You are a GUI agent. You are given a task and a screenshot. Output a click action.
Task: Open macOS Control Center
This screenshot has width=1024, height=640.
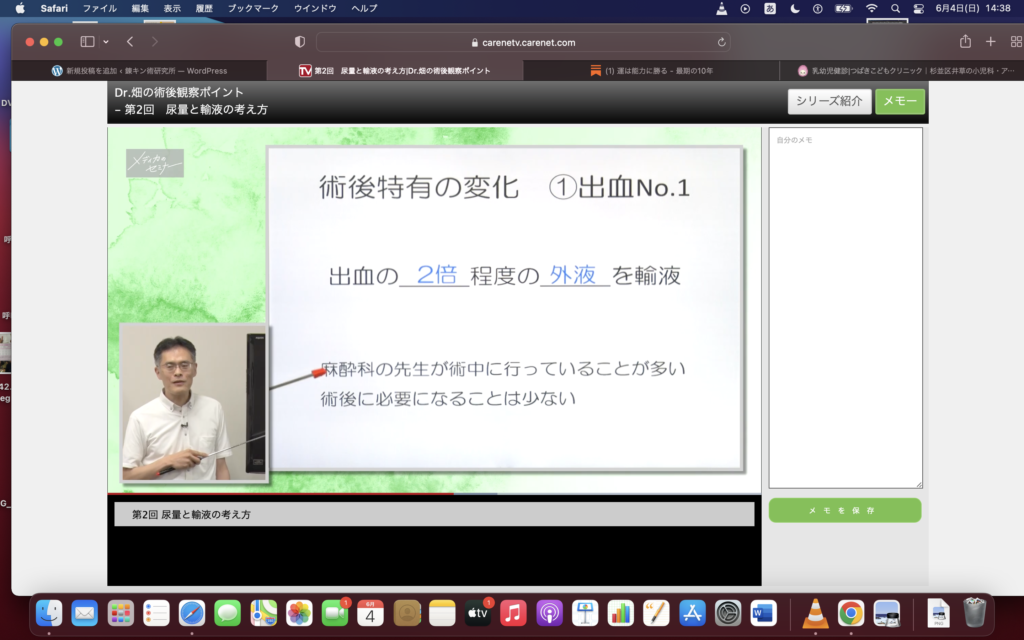[919, 8]
